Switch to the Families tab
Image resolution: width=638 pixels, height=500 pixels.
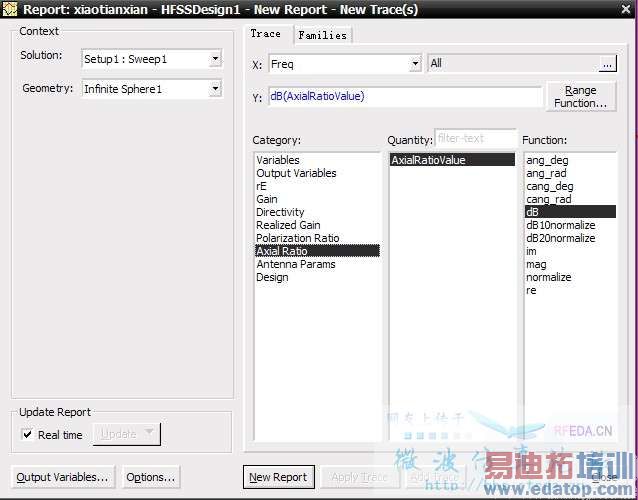(322, 35)
